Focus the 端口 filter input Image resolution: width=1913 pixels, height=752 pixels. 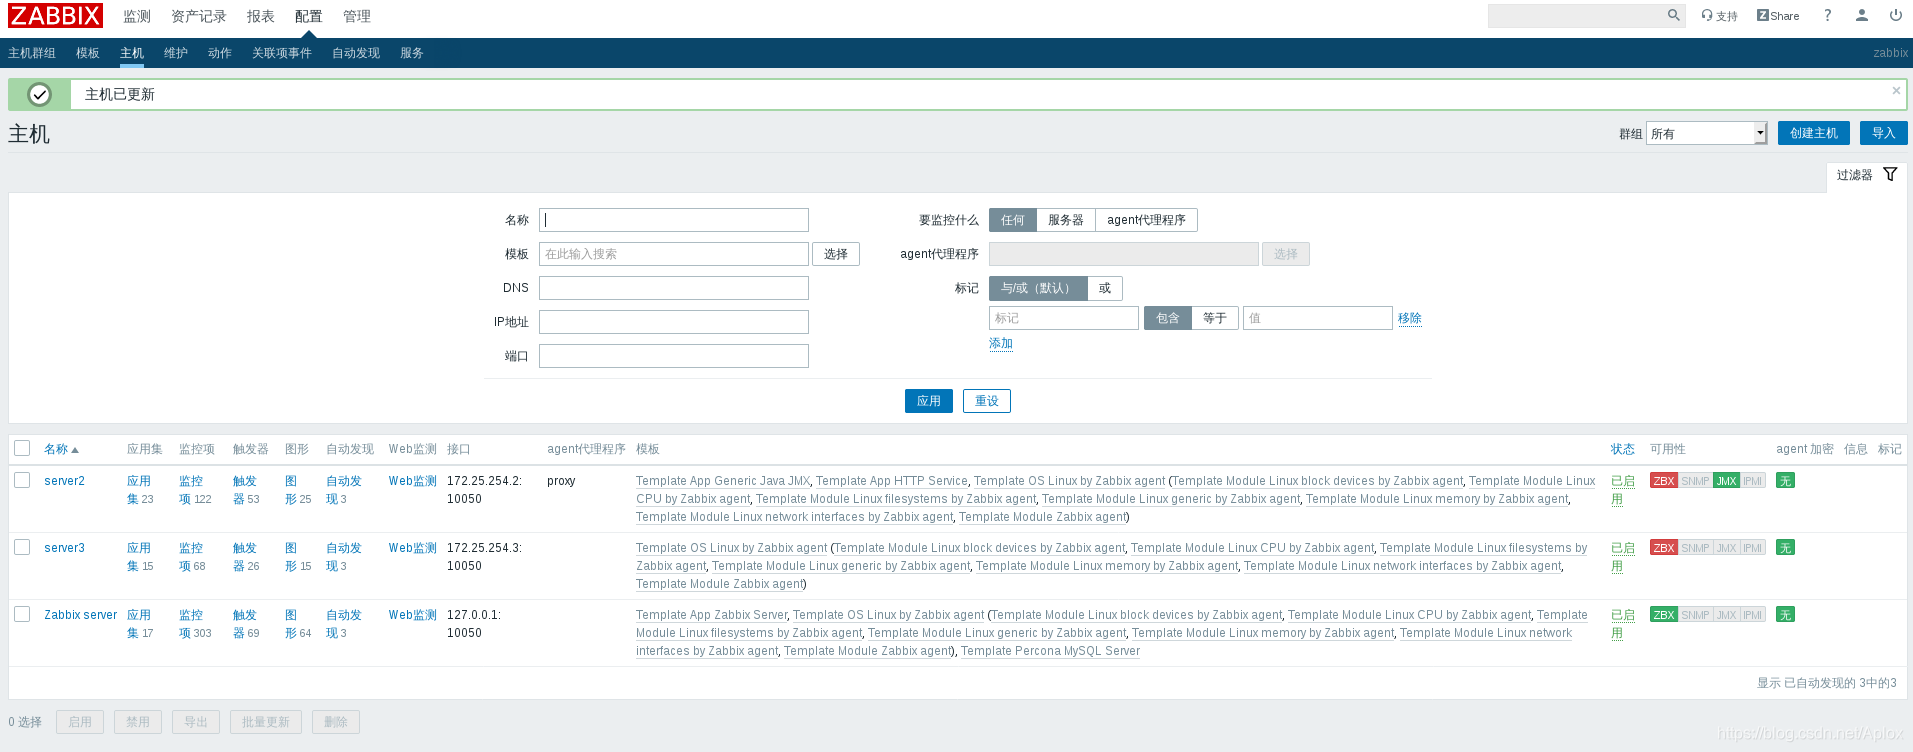click(x=674, y=356)
